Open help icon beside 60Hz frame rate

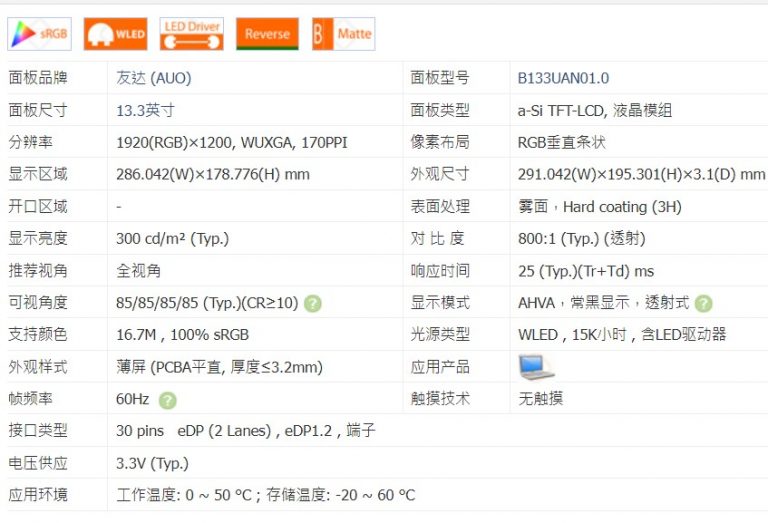pos(168,400)
